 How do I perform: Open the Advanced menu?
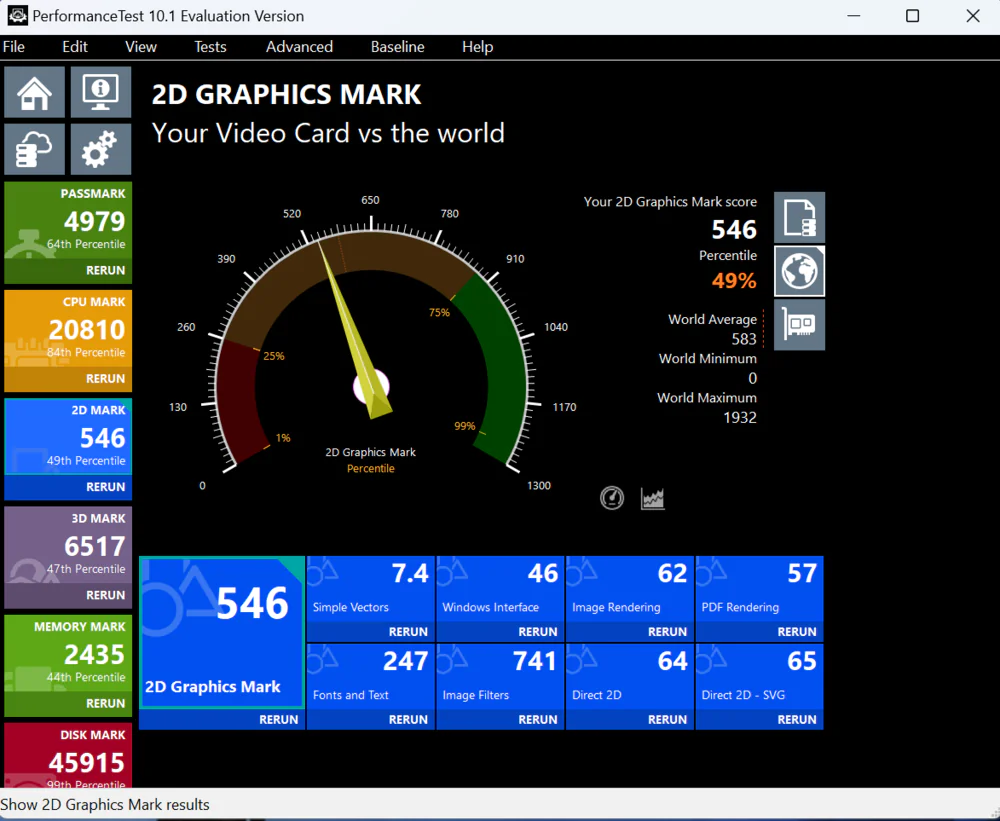(x=299, y=47)
